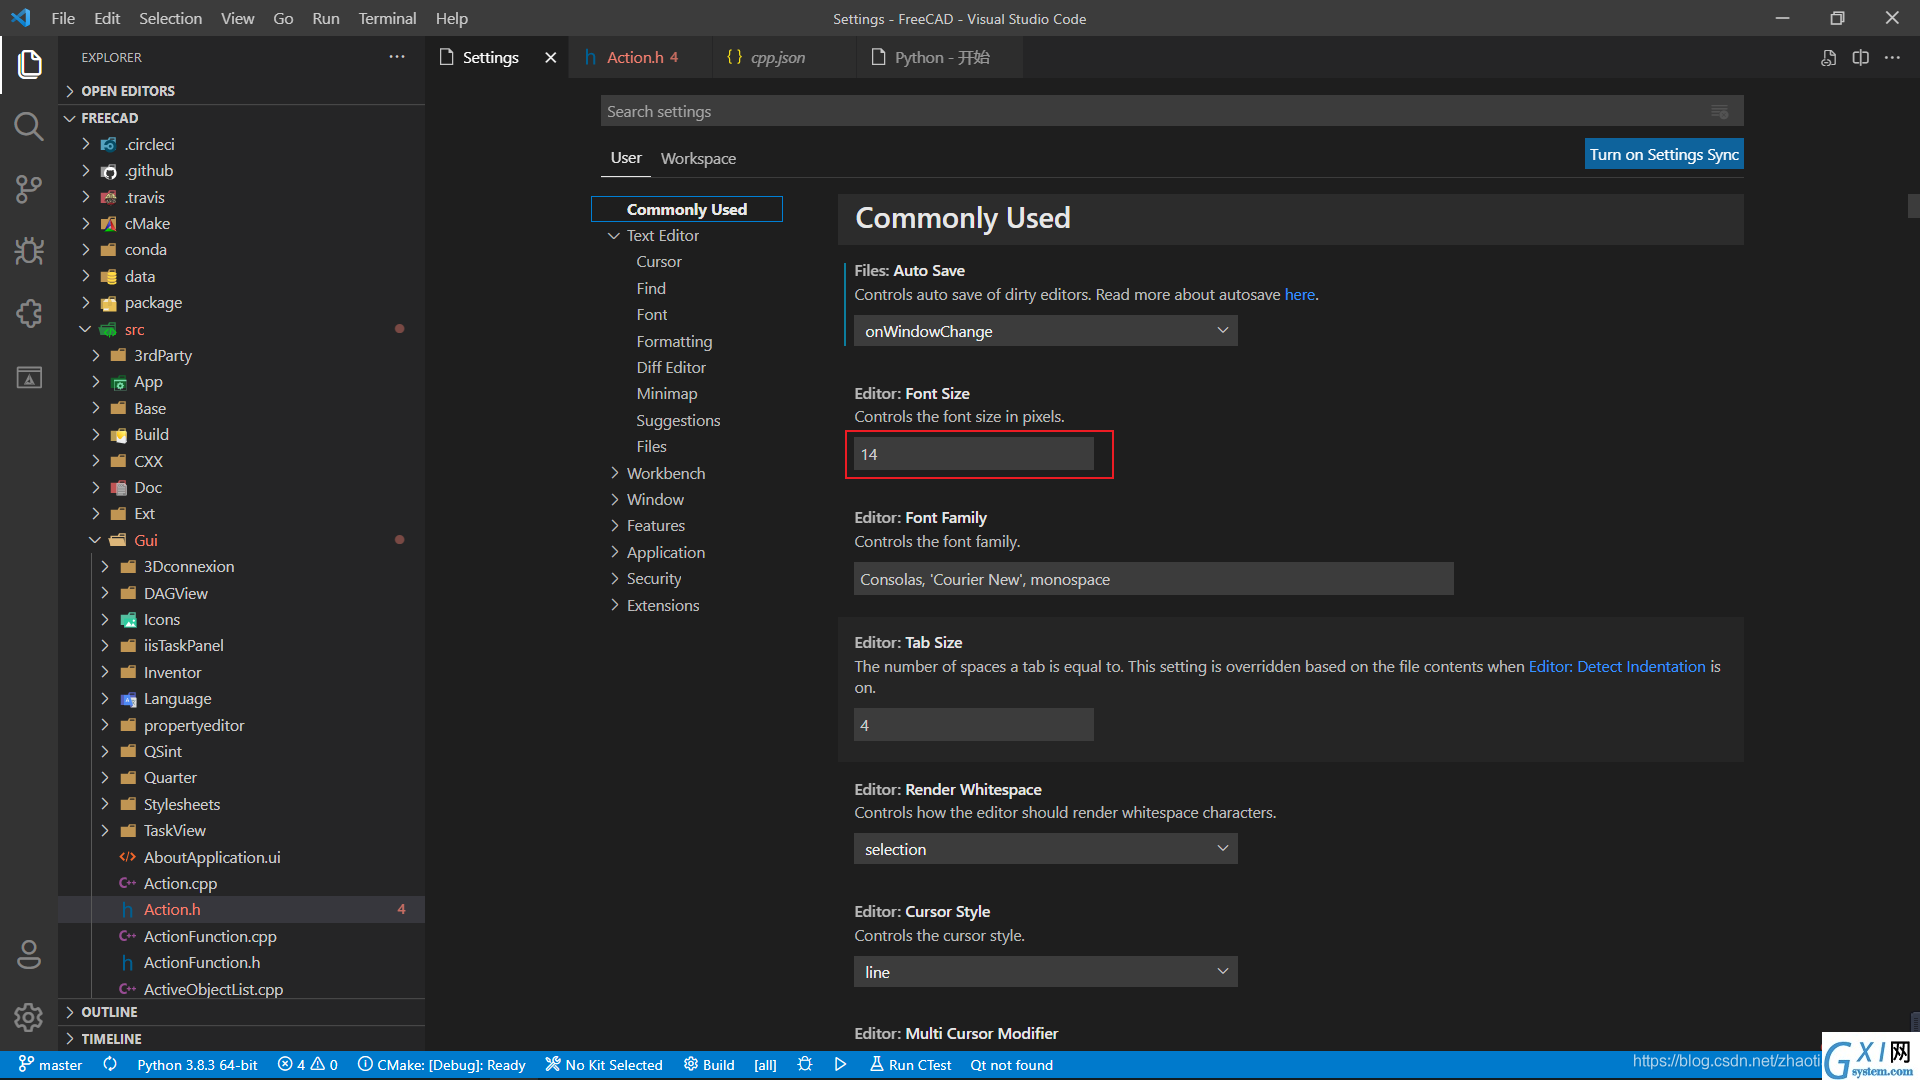Screen dimensions: 1920x1080
Task: Turn on Settings Sync button
Action: 1664,154
